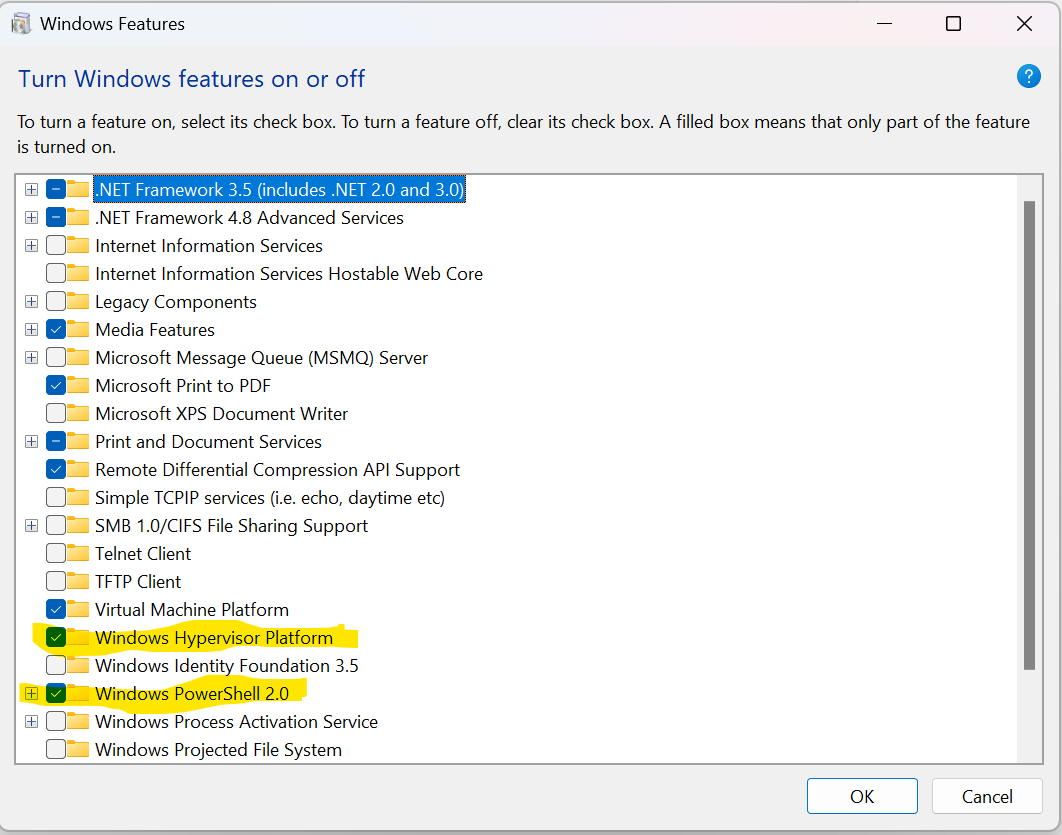This screenshot has height=835, width=1062.
Task: Click the folder icon beside Telnet Client
Action: [x=78, y=553]
